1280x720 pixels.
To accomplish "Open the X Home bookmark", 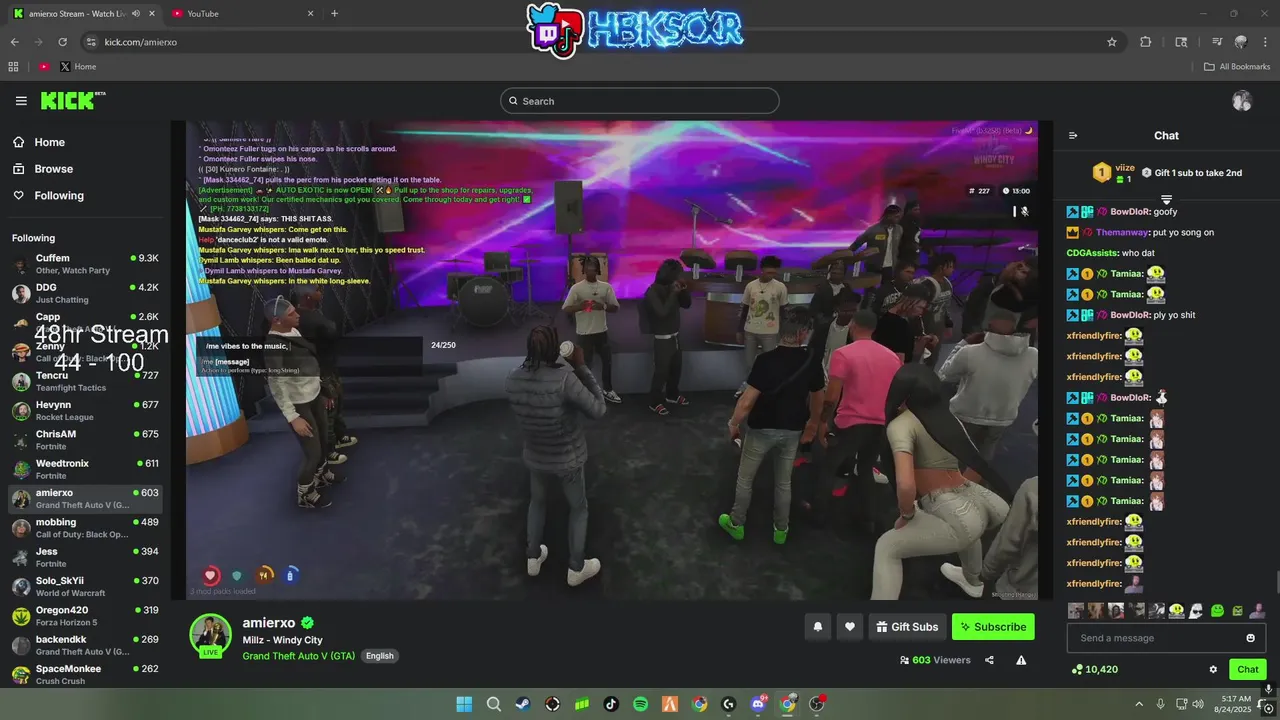I will [78, 67].
